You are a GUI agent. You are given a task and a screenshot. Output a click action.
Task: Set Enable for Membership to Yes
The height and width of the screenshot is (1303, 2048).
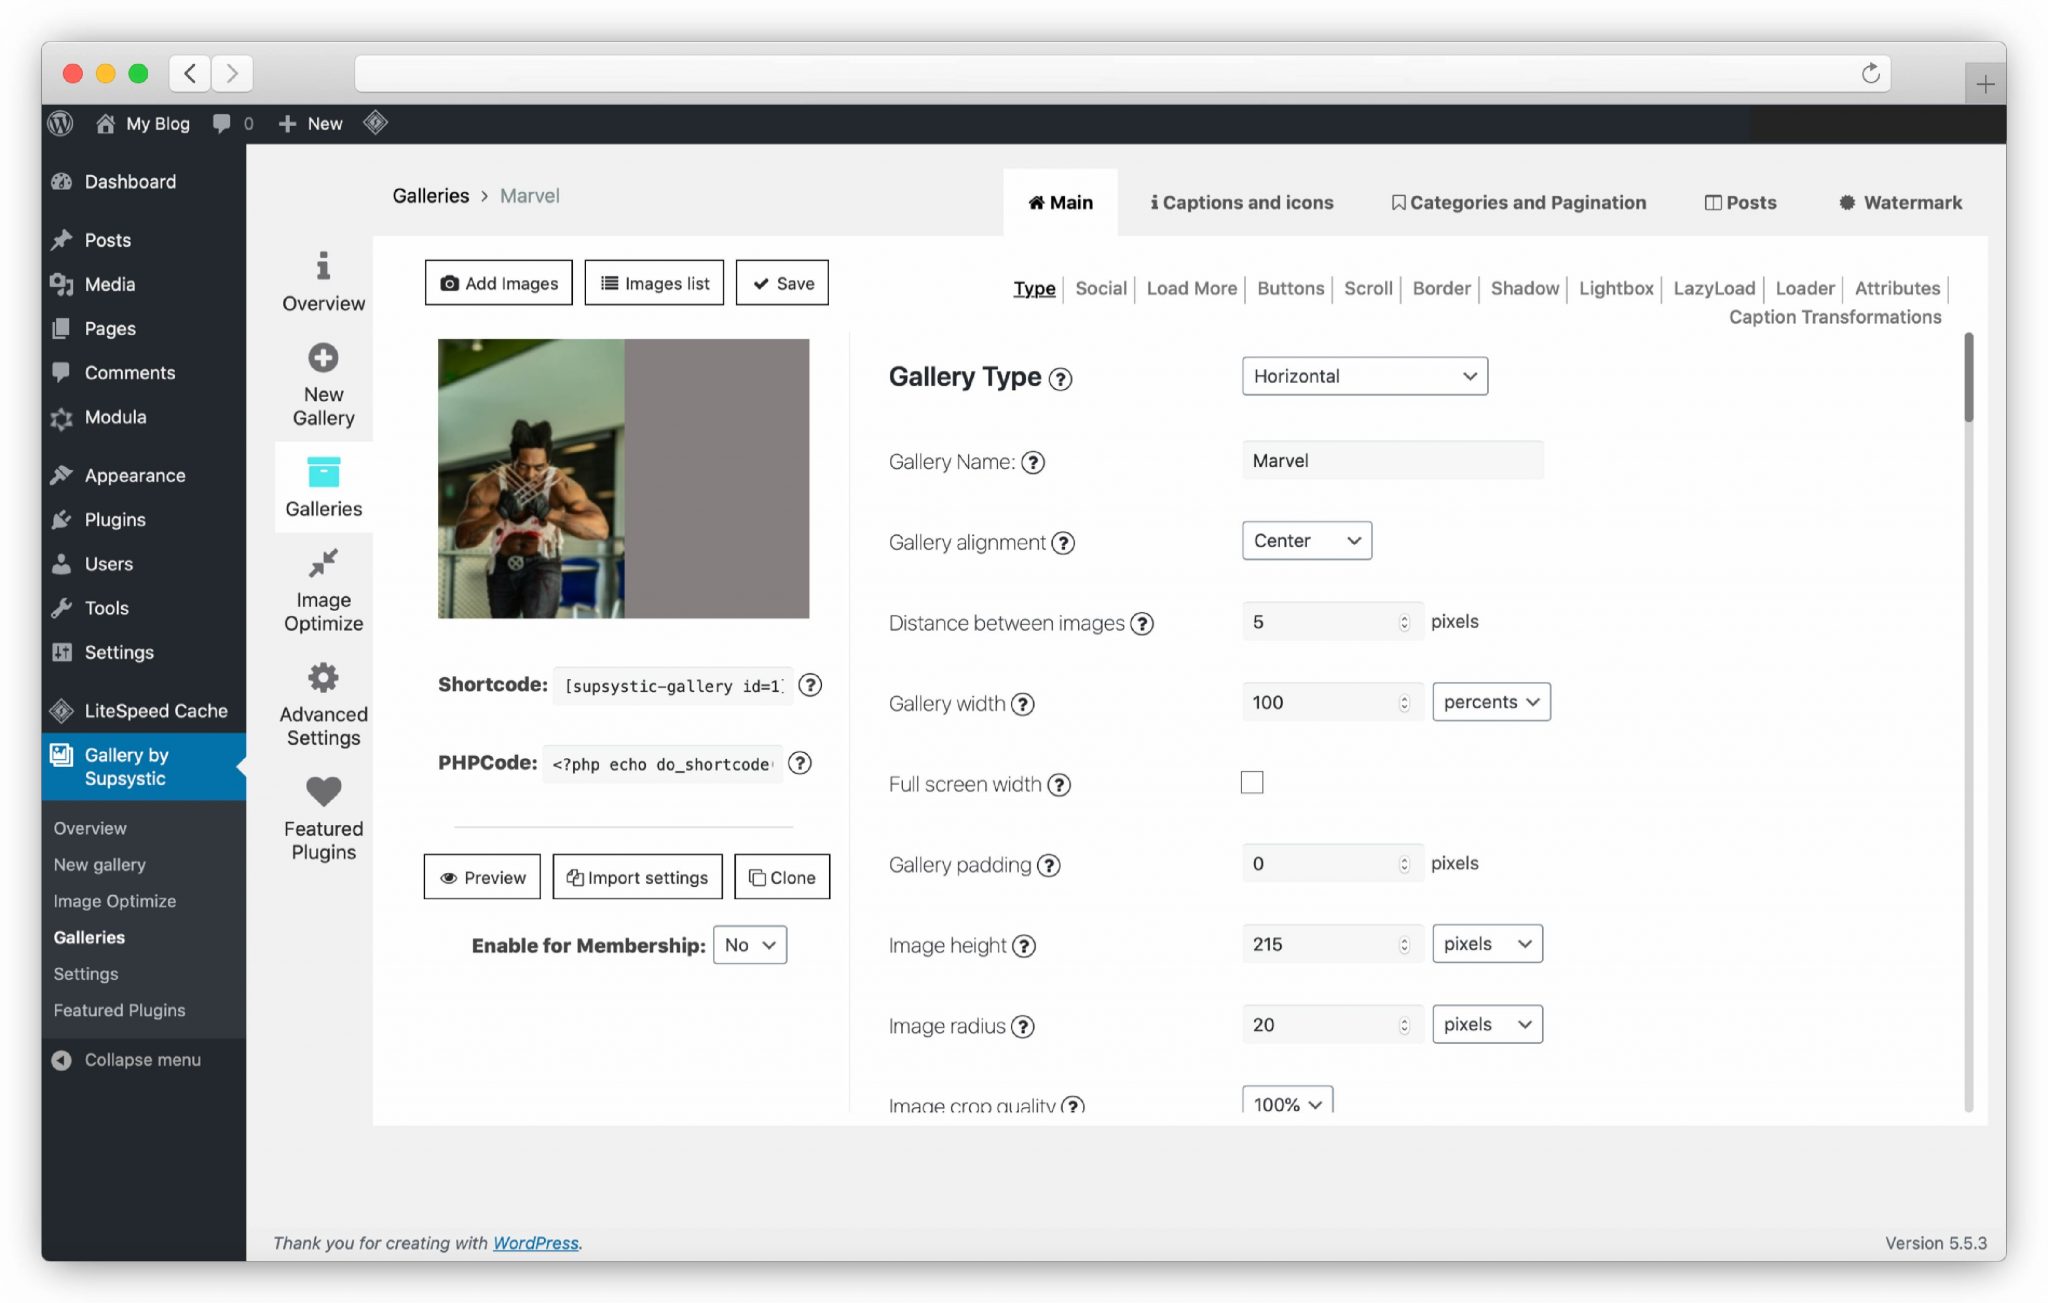pyautogui.click(x=749, y=945)
